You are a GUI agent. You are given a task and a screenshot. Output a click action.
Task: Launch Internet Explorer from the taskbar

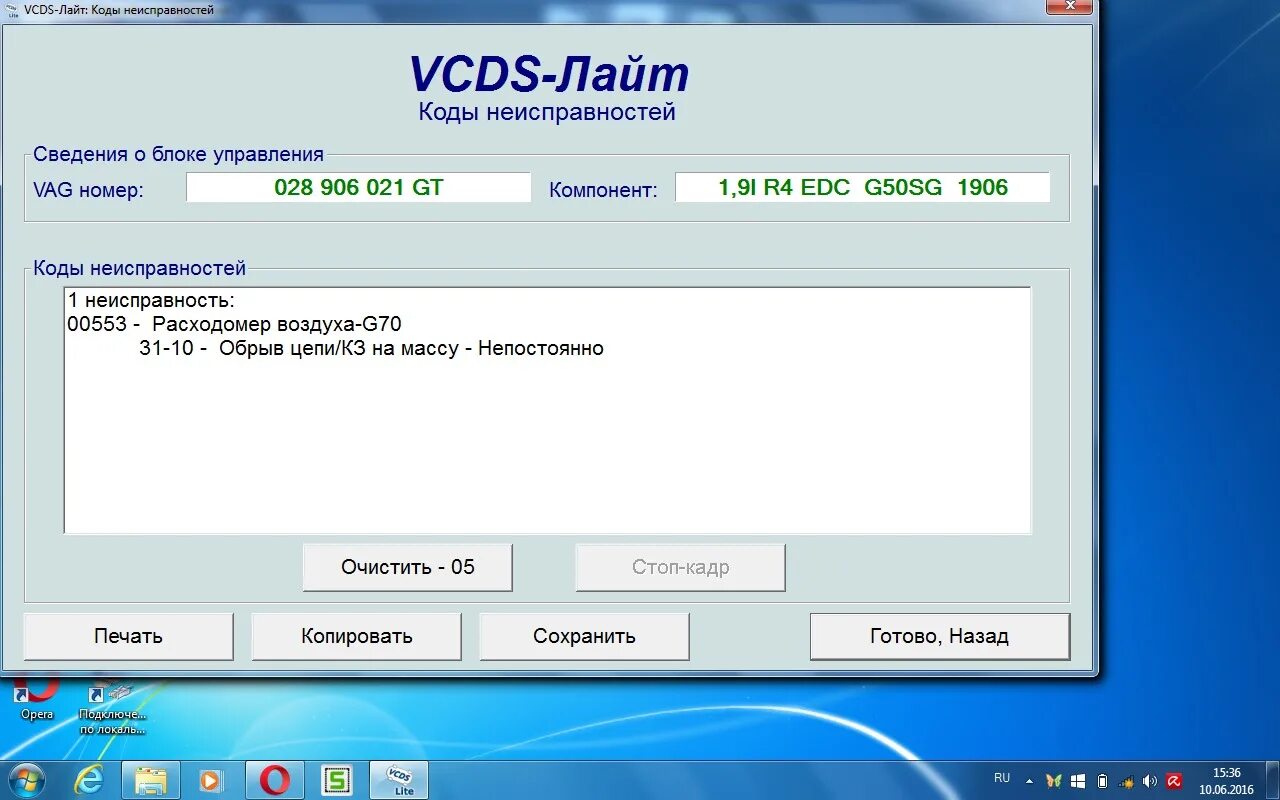pyautogui.click(x=89, y=780)
